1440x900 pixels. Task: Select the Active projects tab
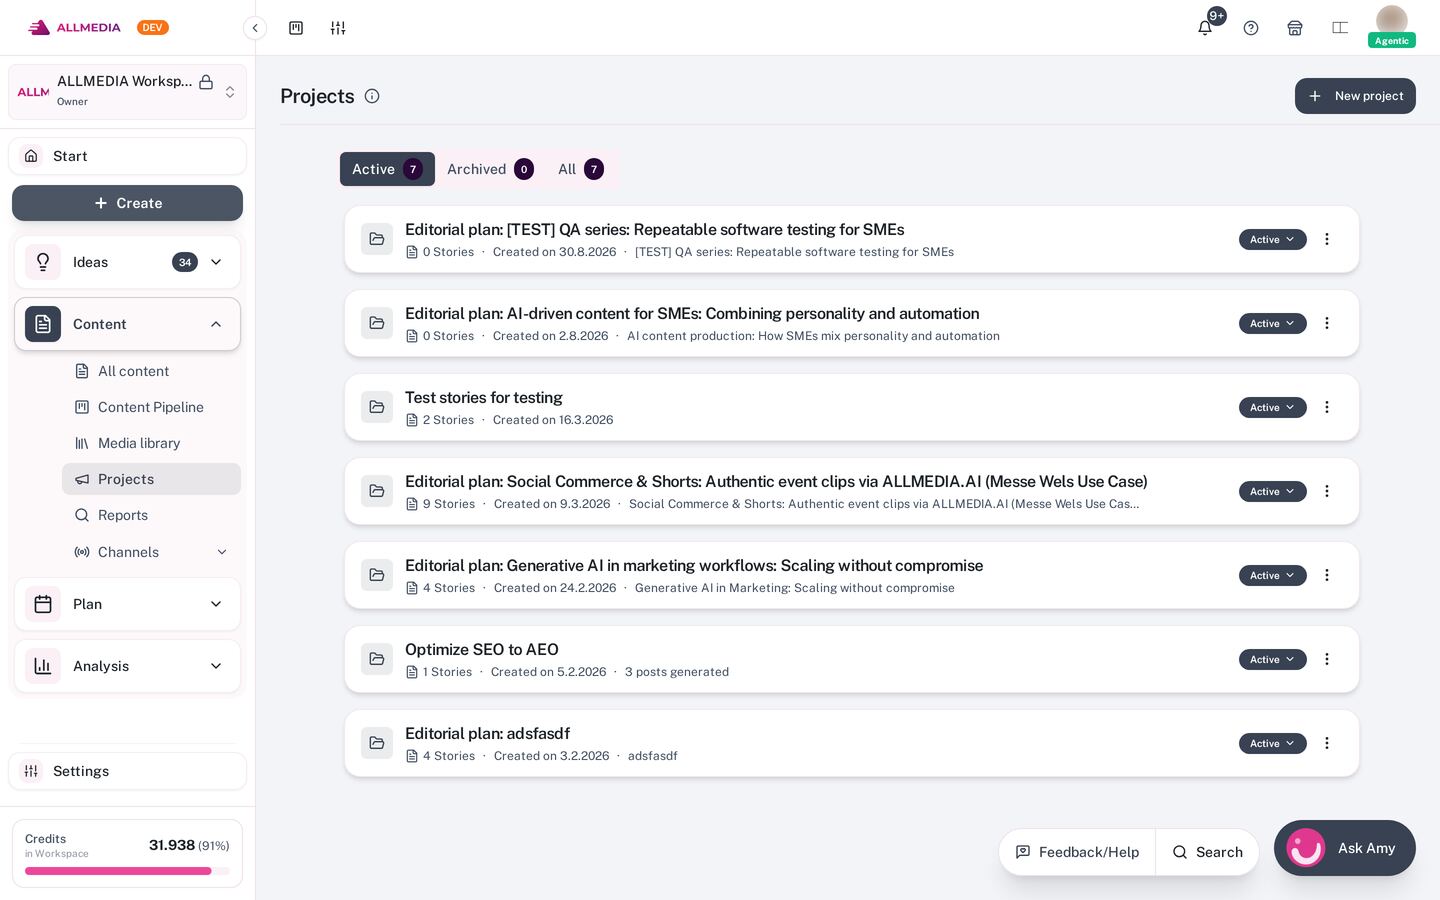387,169
